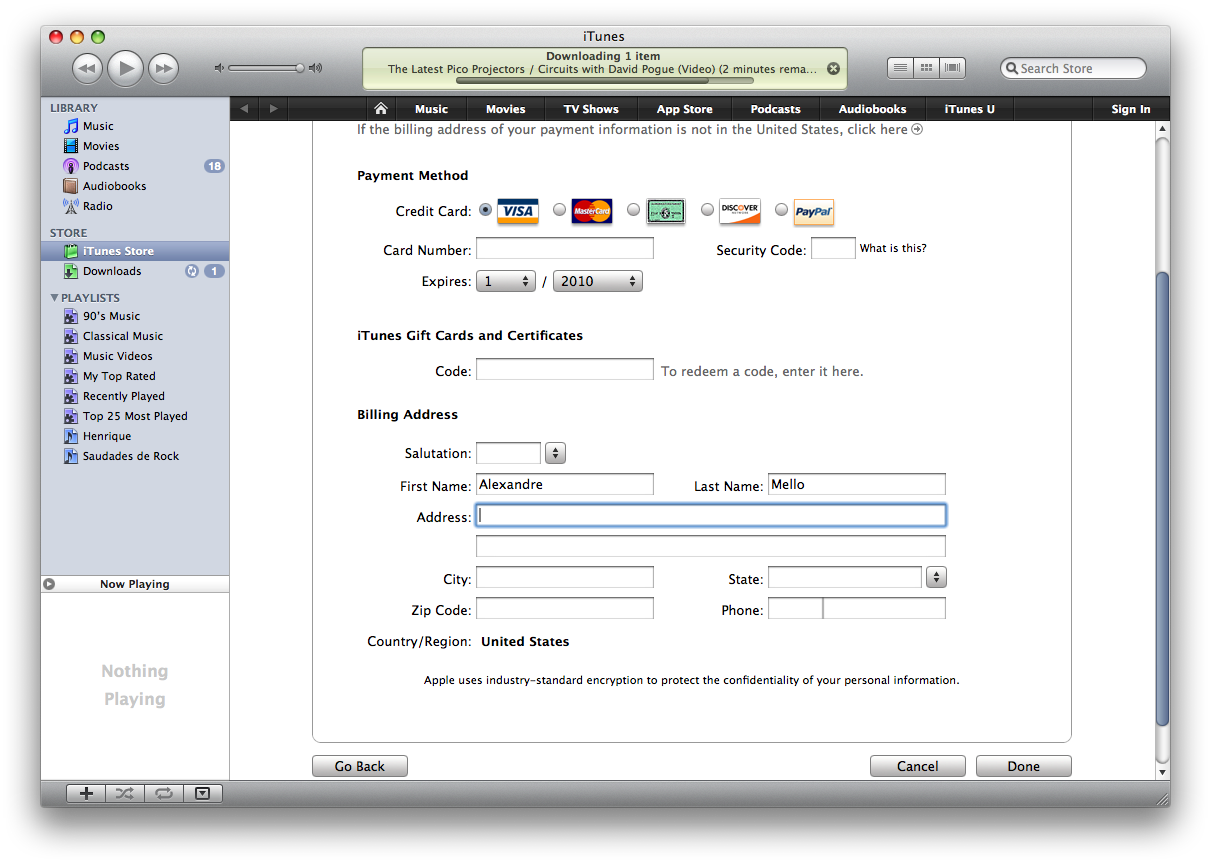Viewport: 1211px width, 863px height.
Task: Open the Salutation dropdown
Action: coord(555,454)
